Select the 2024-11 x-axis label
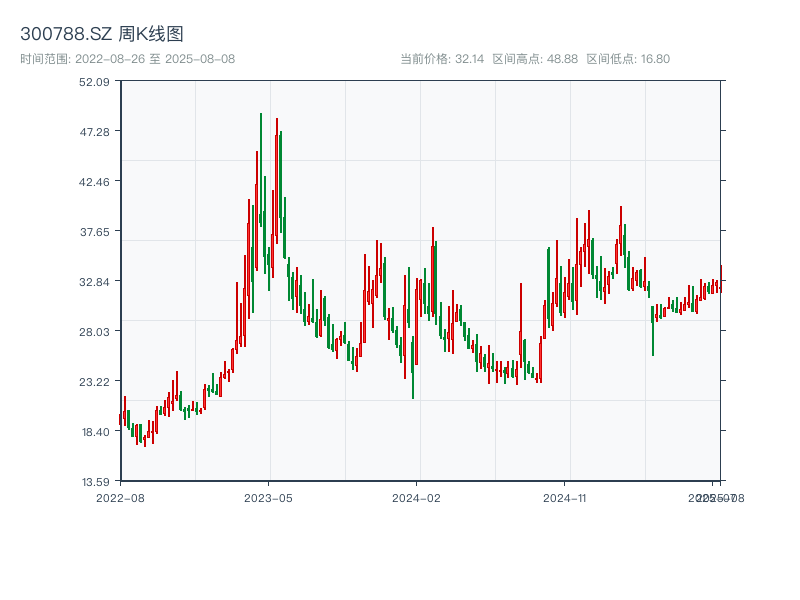The image size is (800, 600). 563,497
